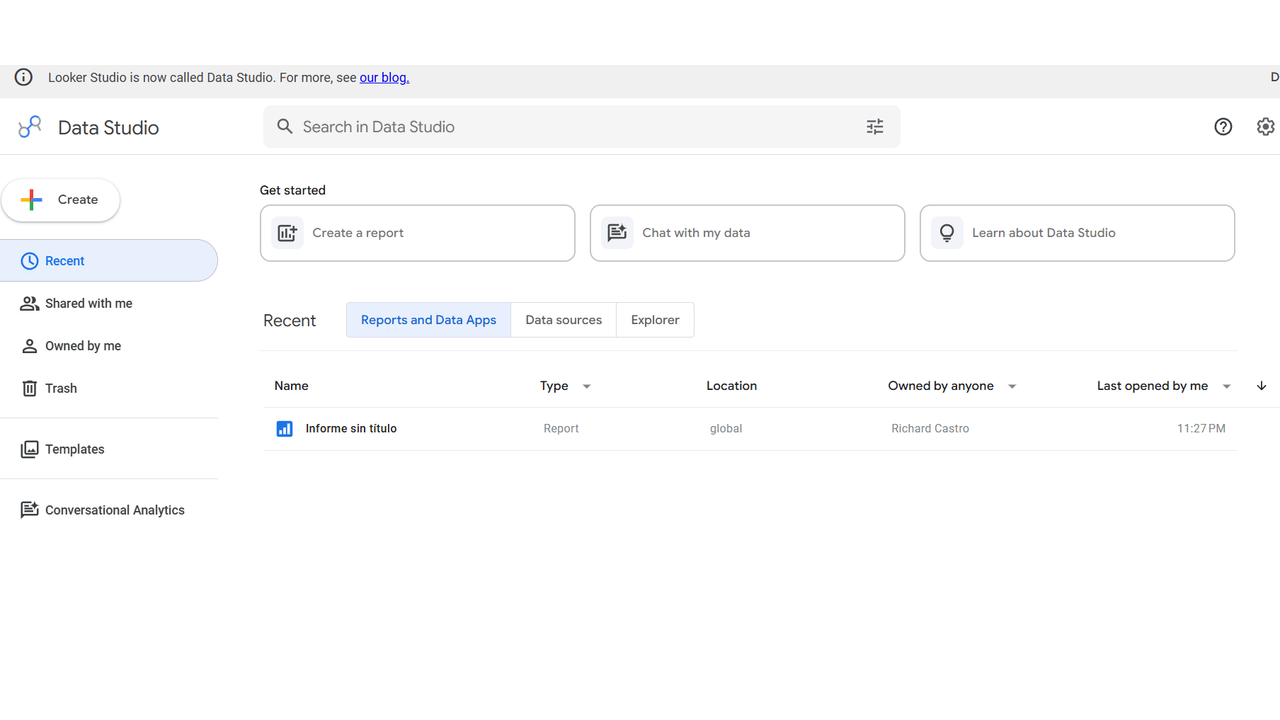Image resolution: width=1280 pixels, height=720 pixels.
Task: Sort by the Name column header
Action: point(292,386)
